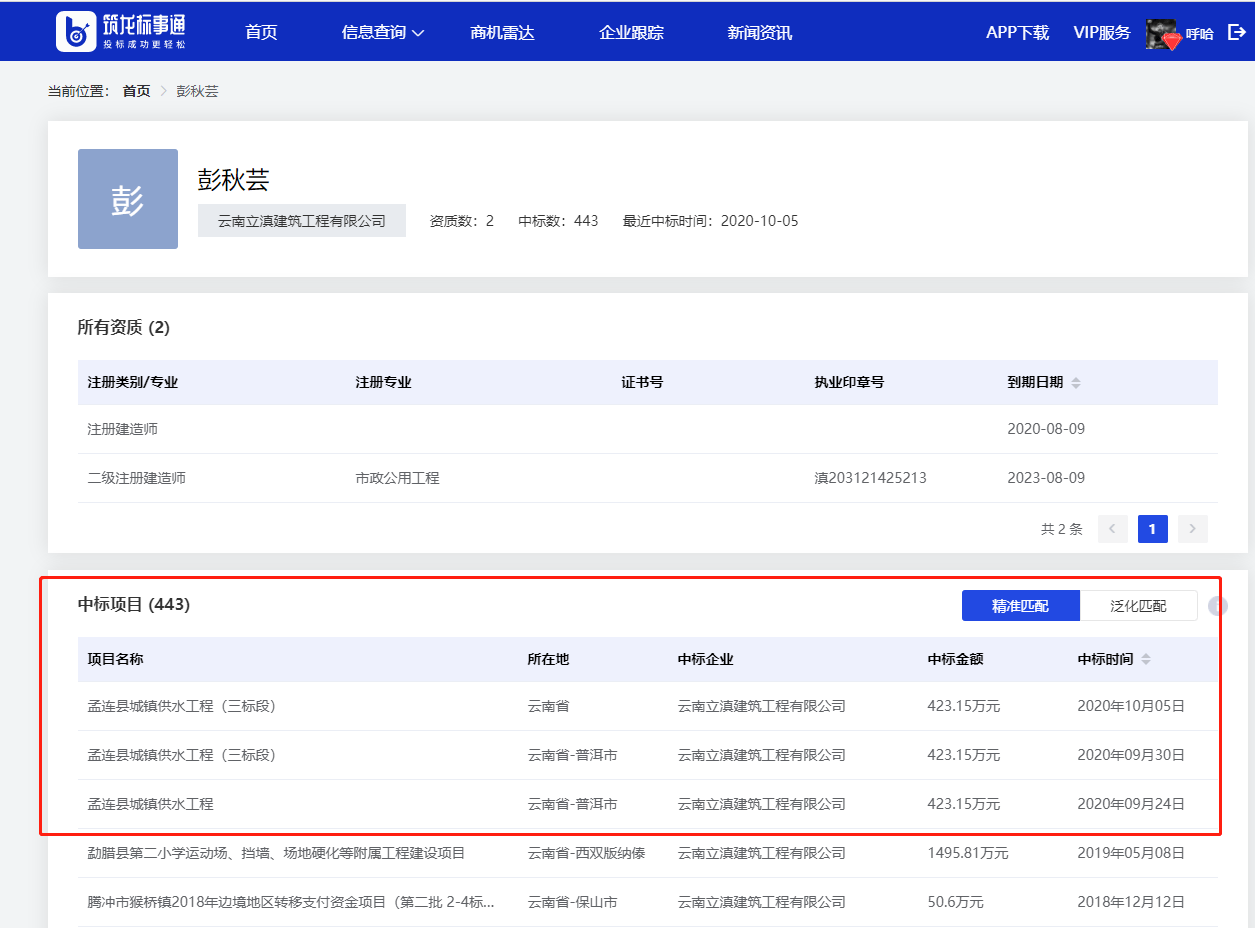This screenshot has height=928, width=1255.
Task: Expand the 信息查询 dropdown menu
Action: [x=383, y=33]
